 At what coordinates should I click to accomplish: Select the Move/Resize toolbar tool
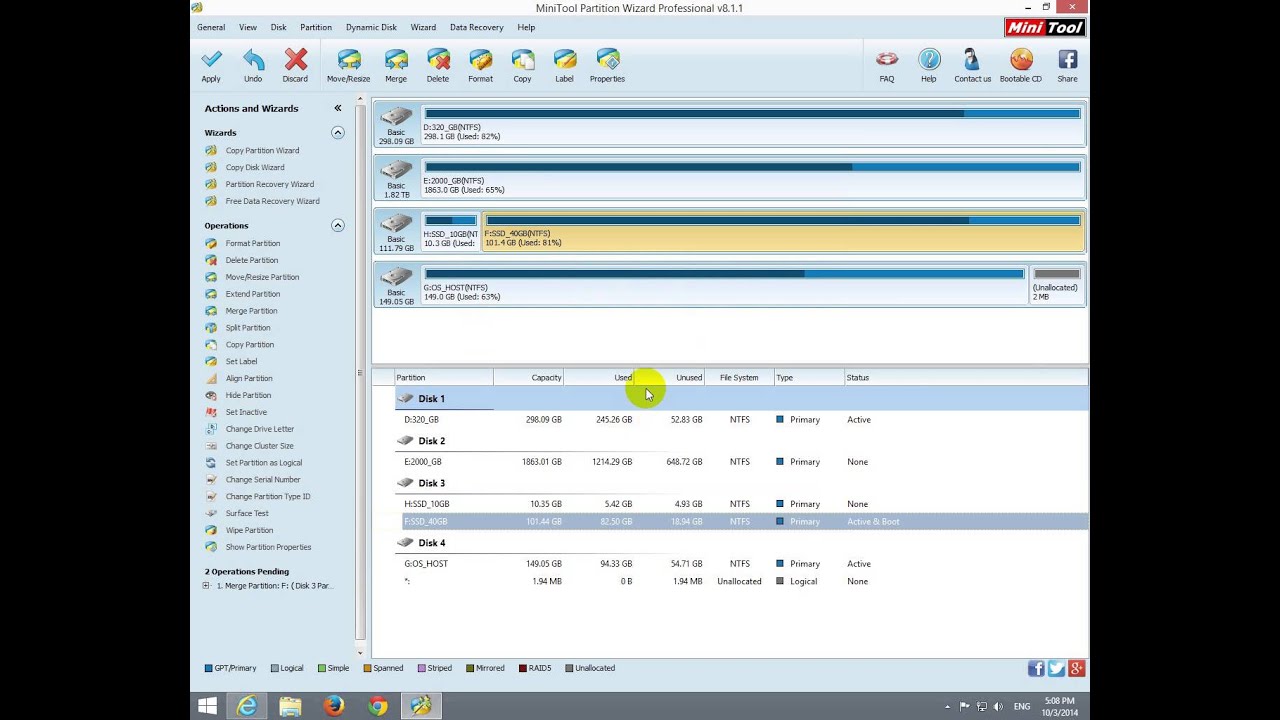[x=348, y=65]
